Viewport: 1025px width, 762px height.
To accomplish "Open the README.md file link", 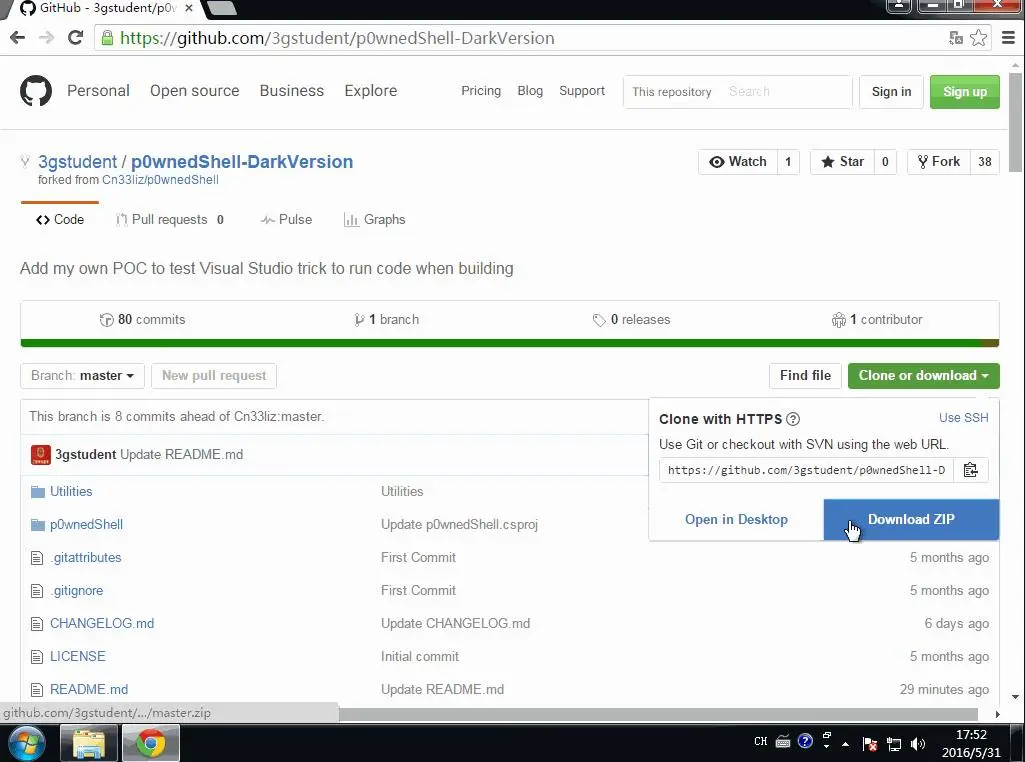I will click(x=89, y=689).
